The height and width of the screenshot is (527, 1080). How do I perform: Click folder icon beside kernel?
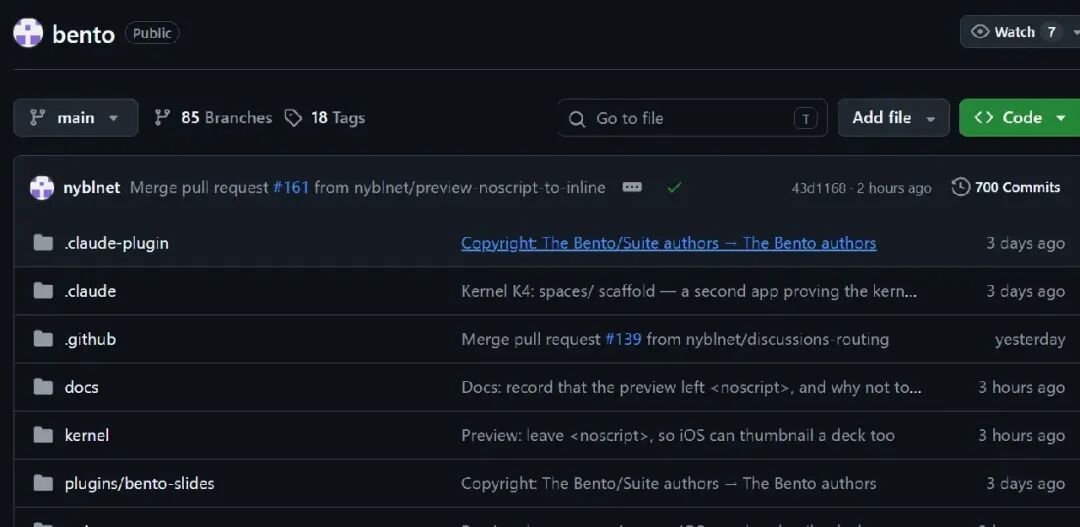43,435
